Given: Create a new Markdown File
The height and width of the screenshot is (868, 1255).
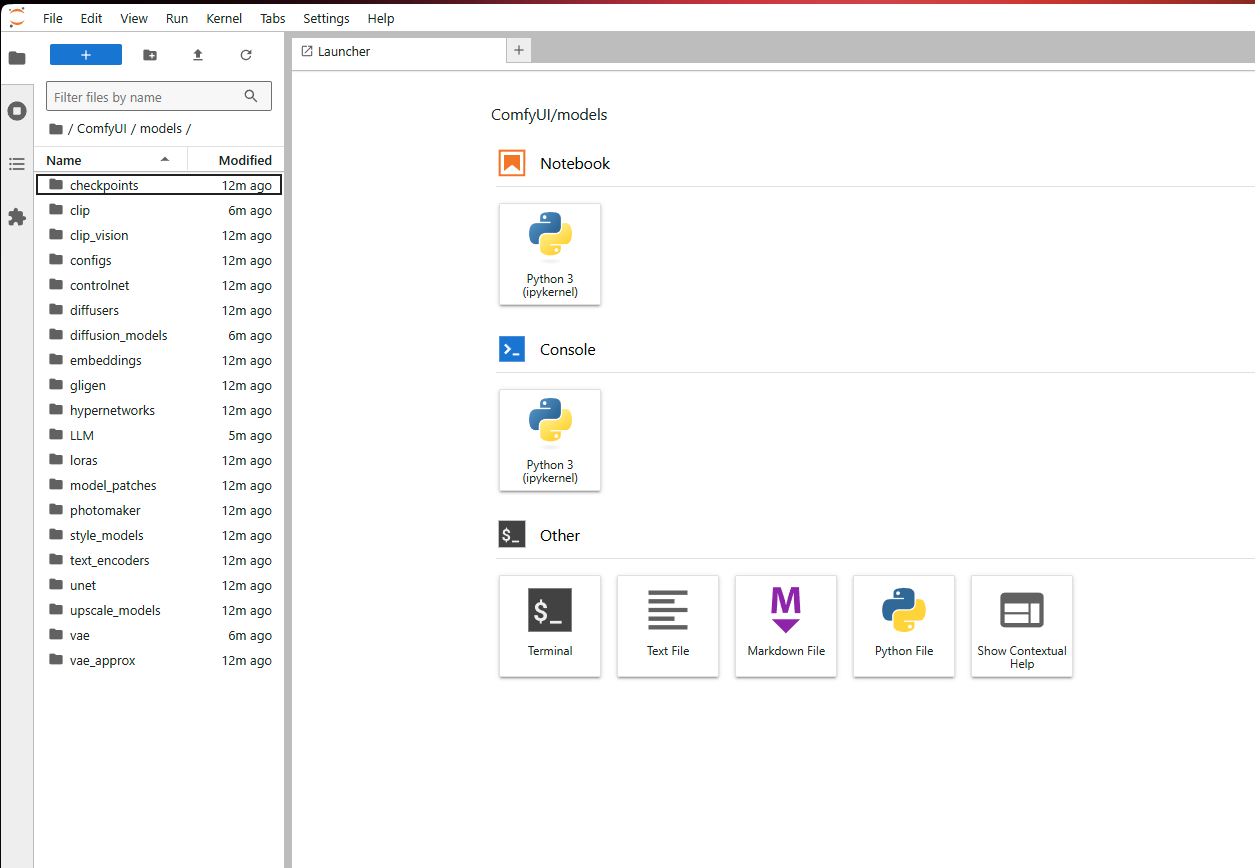Looking at the screenshot, I should coord(786,626).
